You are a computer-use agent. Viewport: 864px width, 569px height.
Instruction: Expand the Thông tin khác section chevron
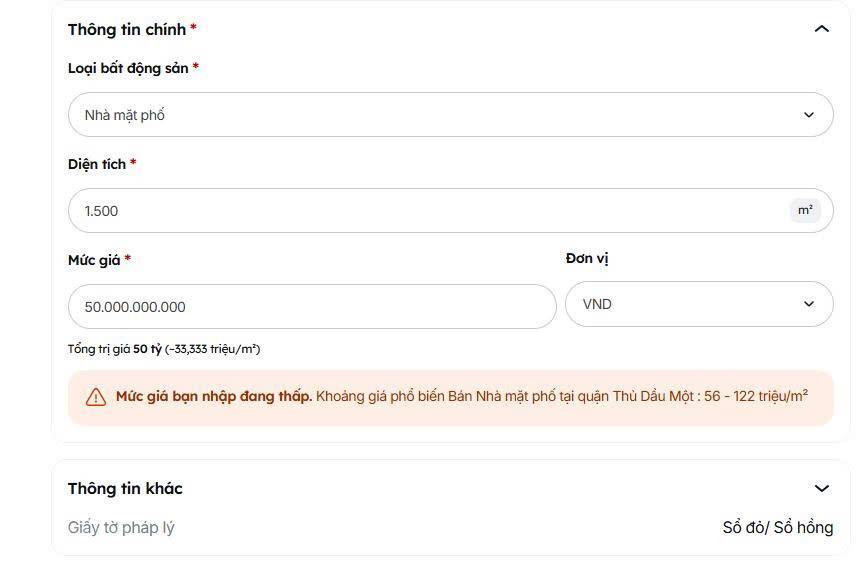[x=822, y=488]
